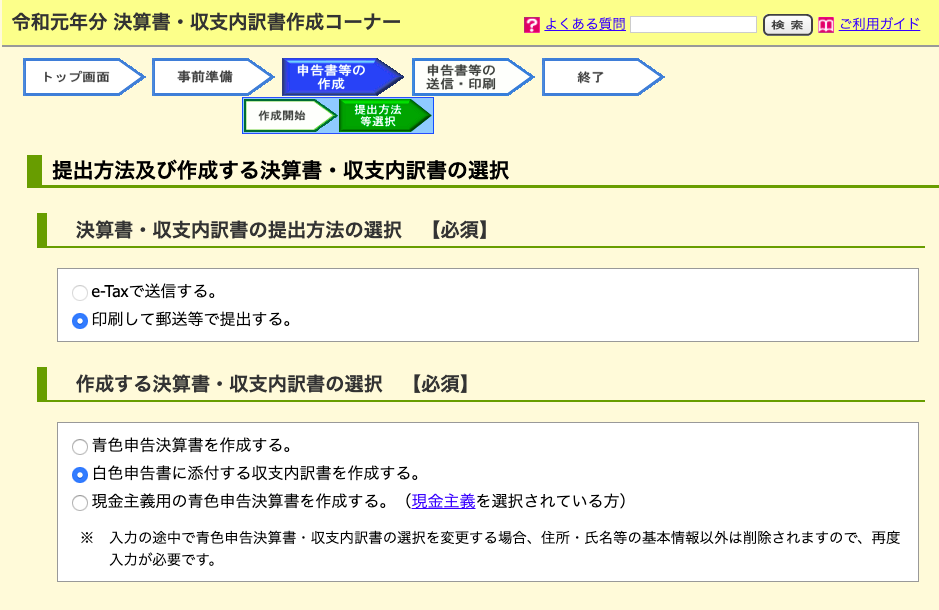Go to トップ画面 step
Image resolution: width=939 pixels, height=610 pixels.
click(84, 77)
